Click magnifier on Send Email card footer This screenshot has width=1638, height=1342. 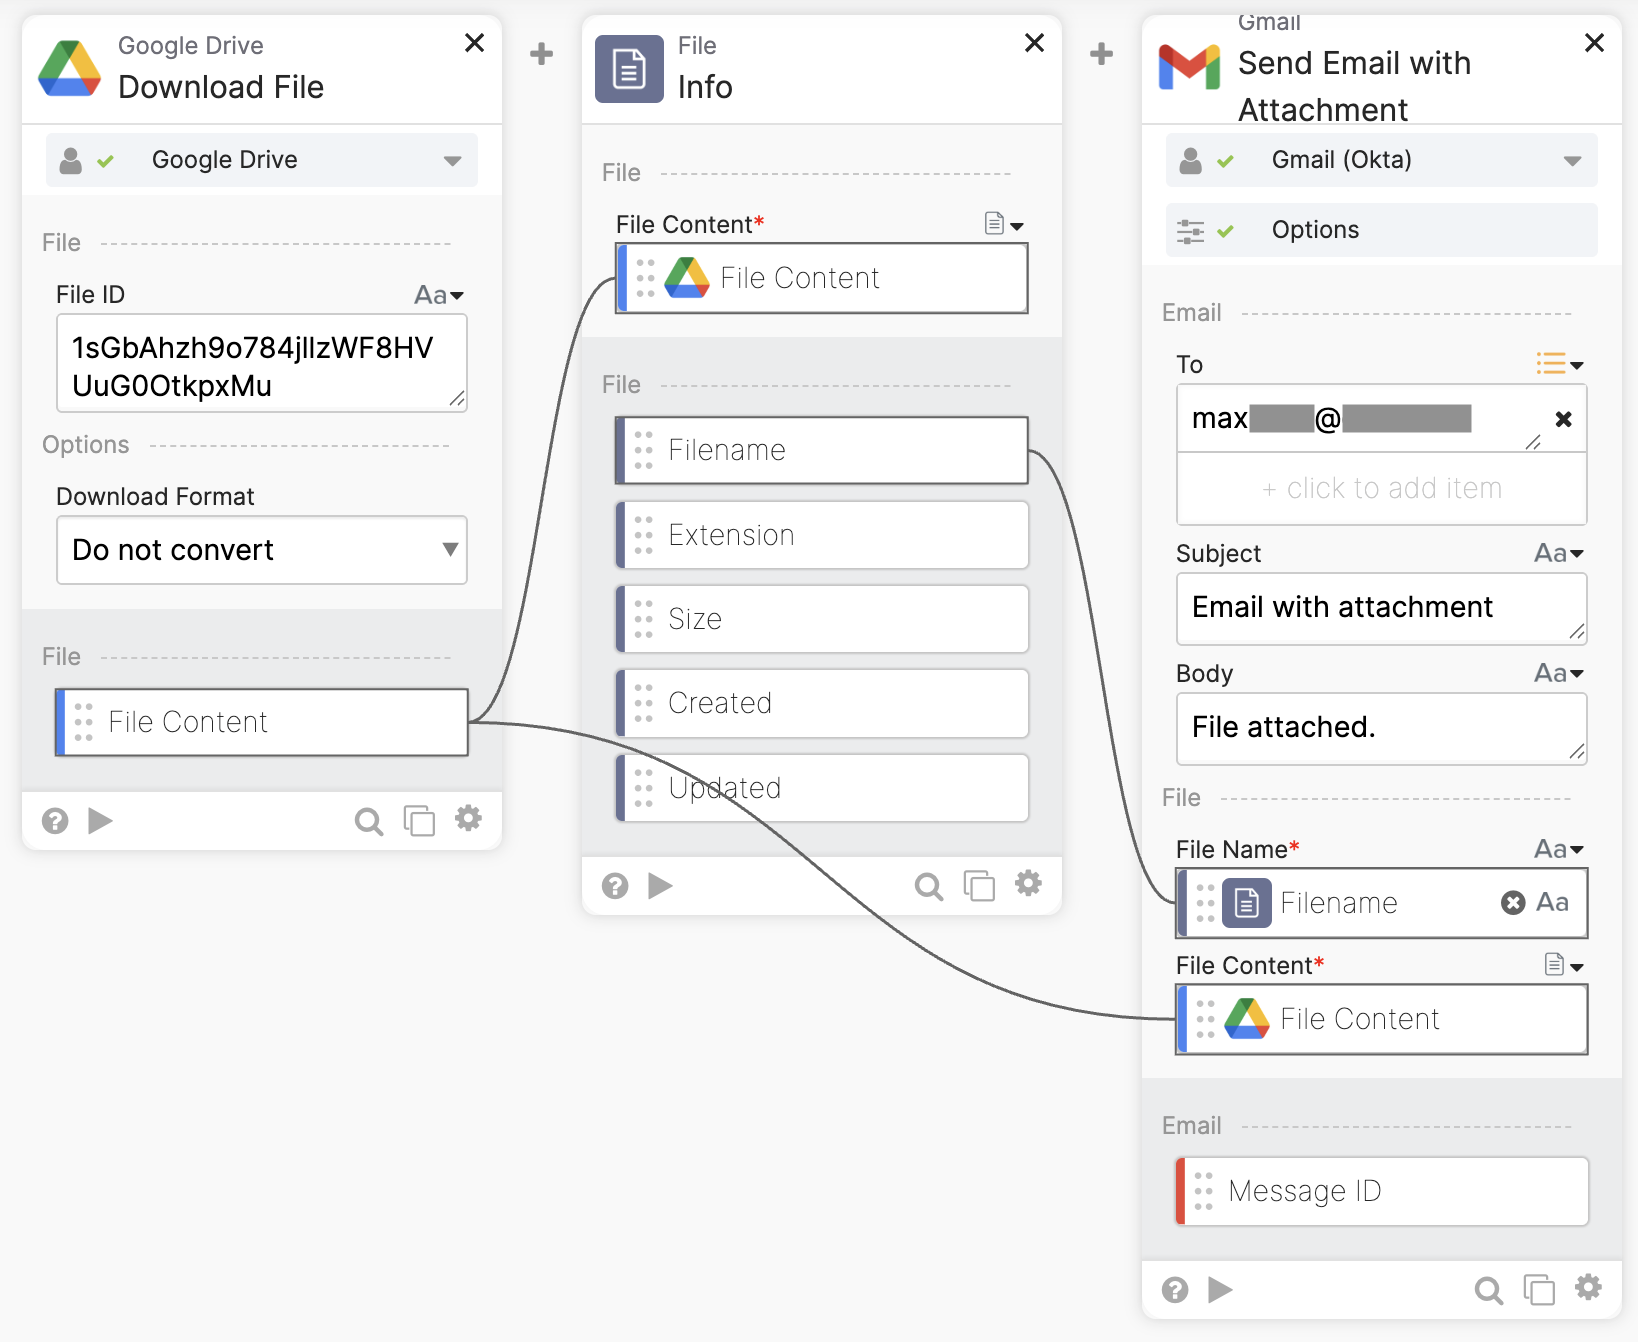(1489, 1290)
